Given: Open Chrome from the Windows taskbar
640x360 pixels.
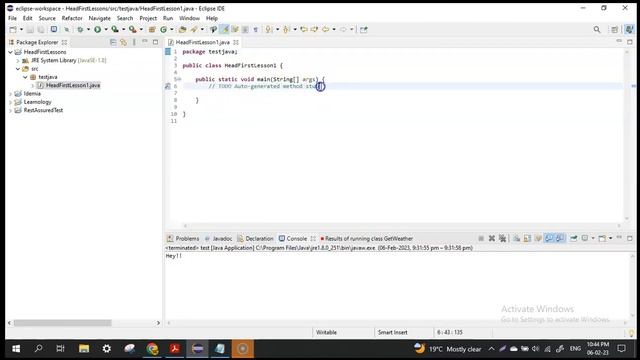Looking at the screenshot, I should click(152, 349).
